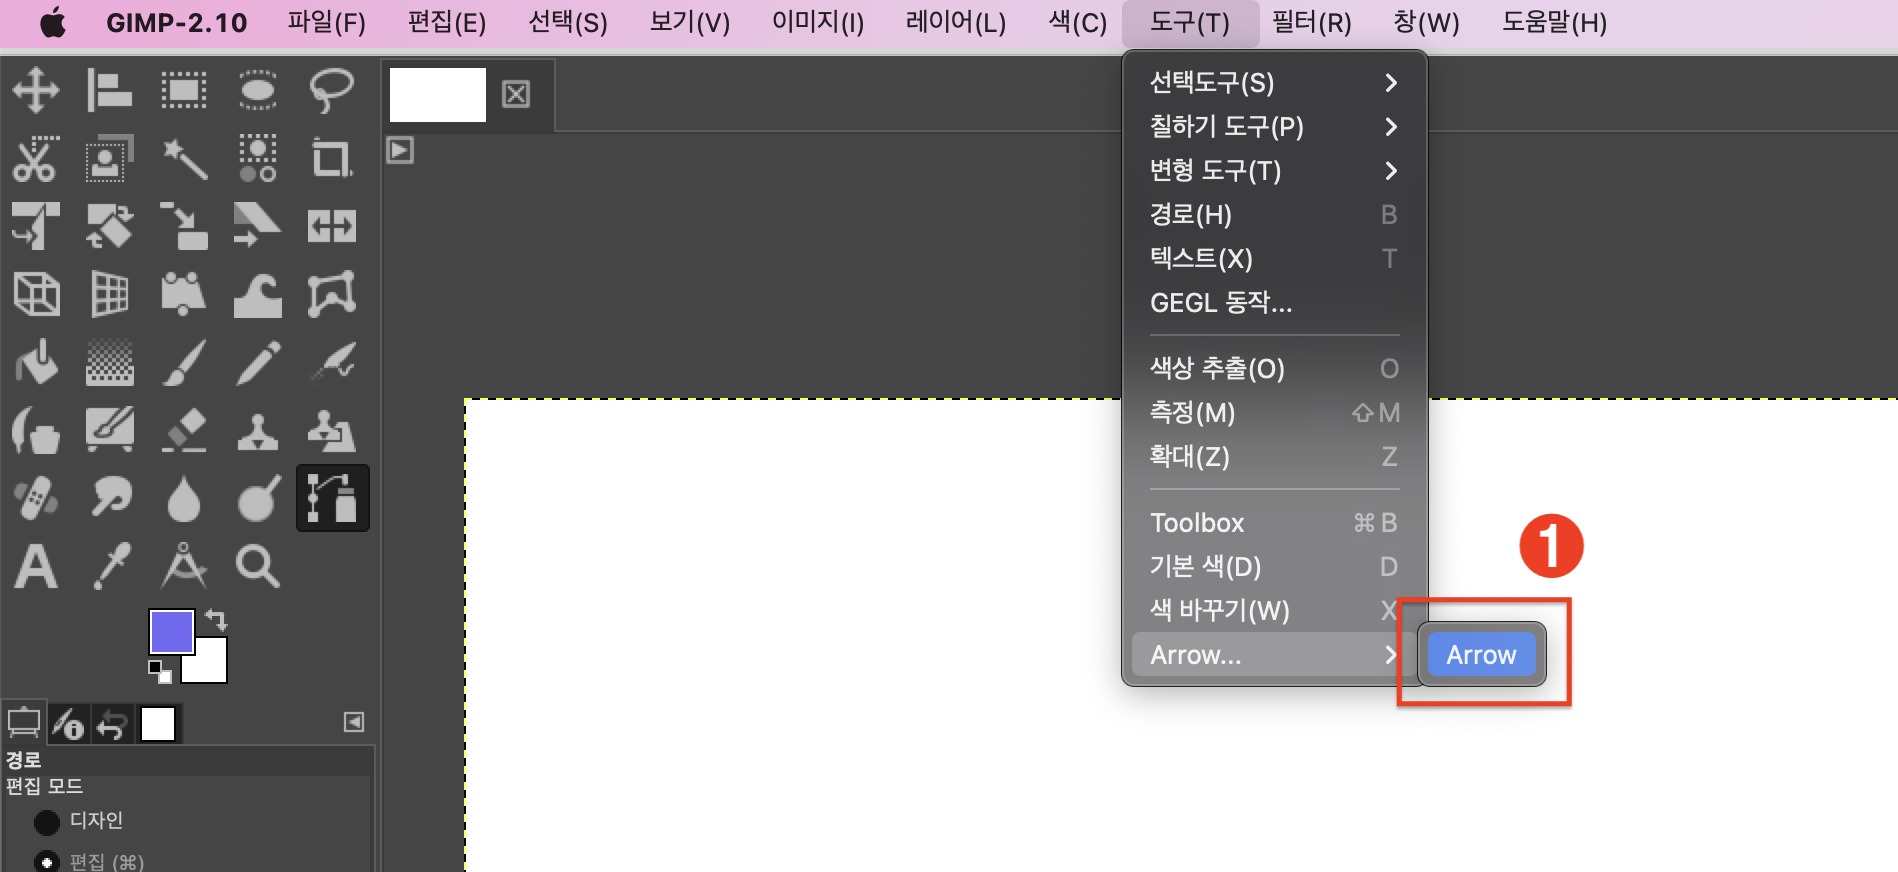
Task: Select the Warp Transform tool
Action: click(258, 294)
